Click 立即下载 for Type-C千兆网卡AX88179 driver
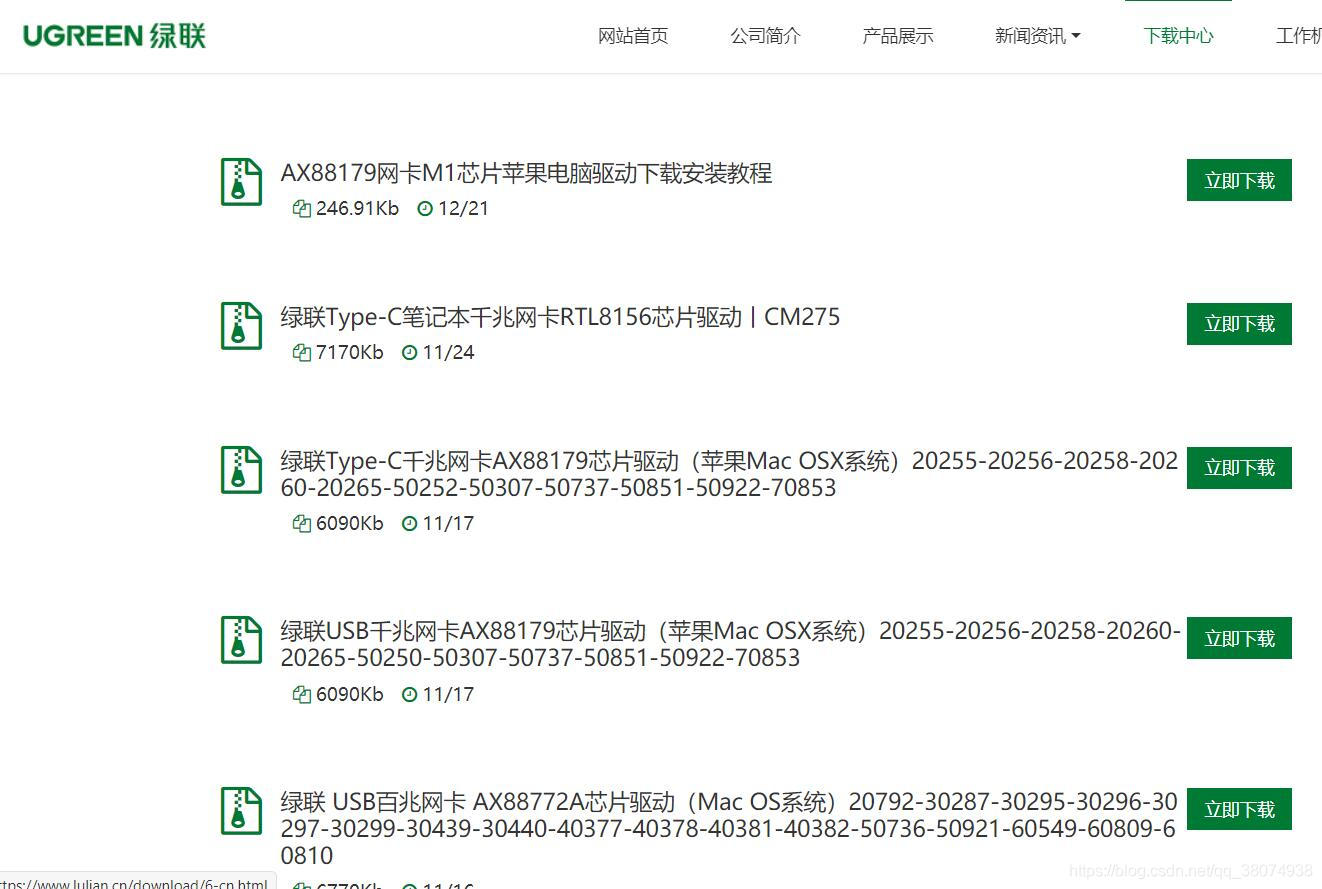Image resolution: width=1322 pixels, height=889 pixels. pos(1239,468)
